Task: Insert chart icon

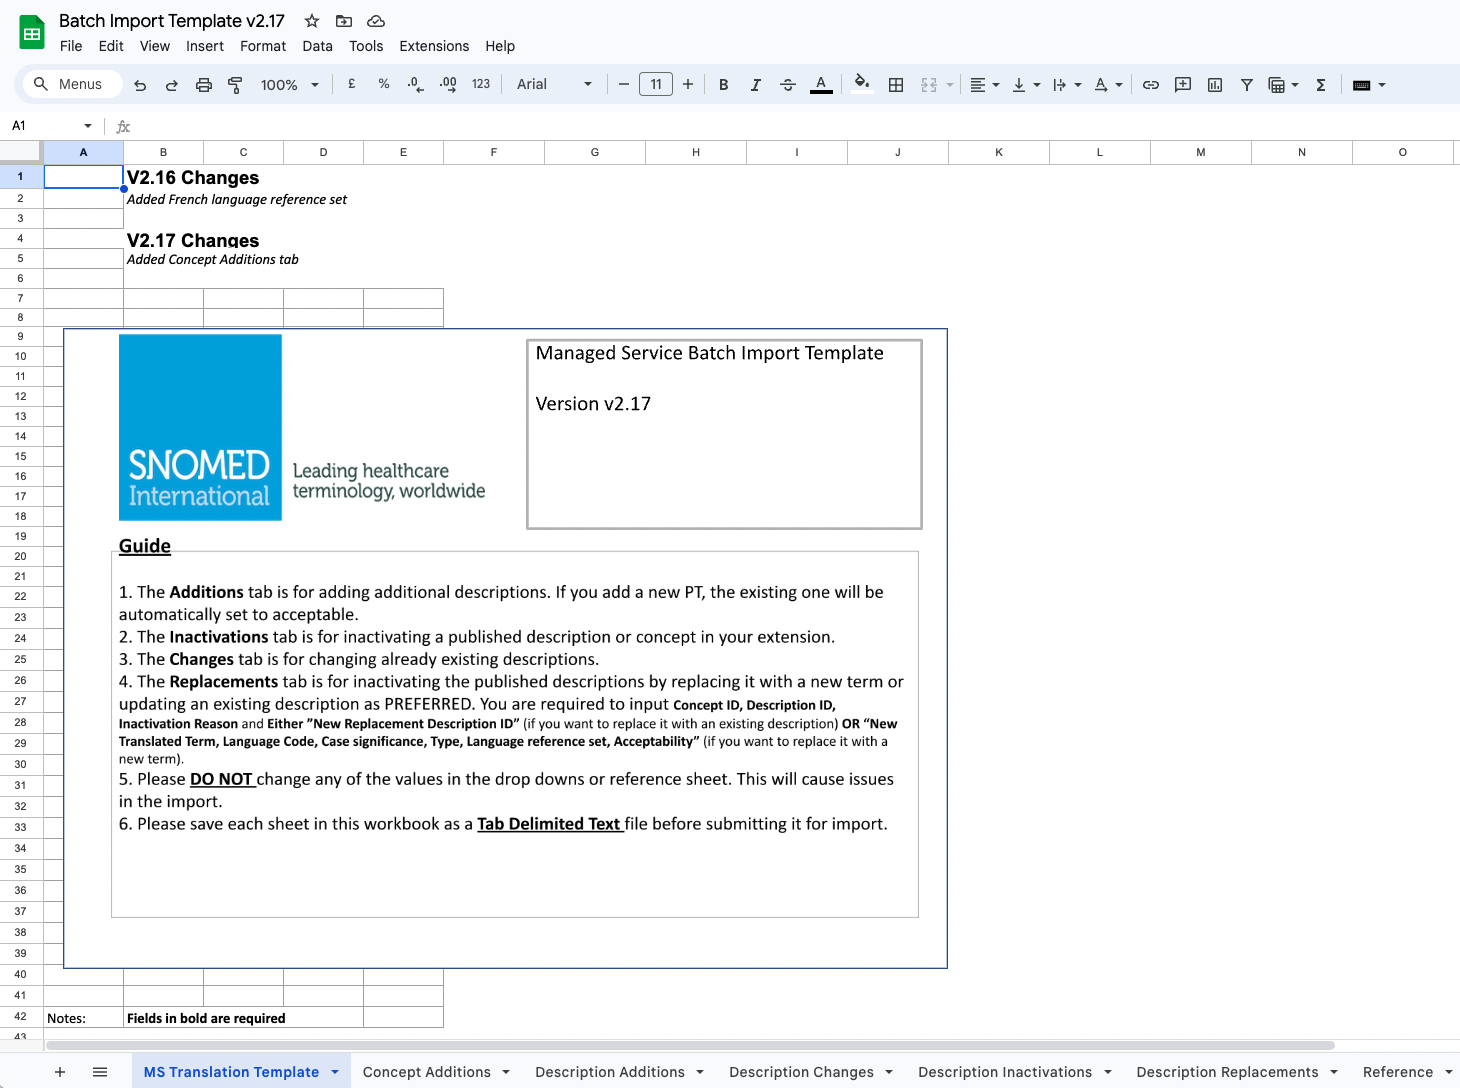Action: 1215,85
